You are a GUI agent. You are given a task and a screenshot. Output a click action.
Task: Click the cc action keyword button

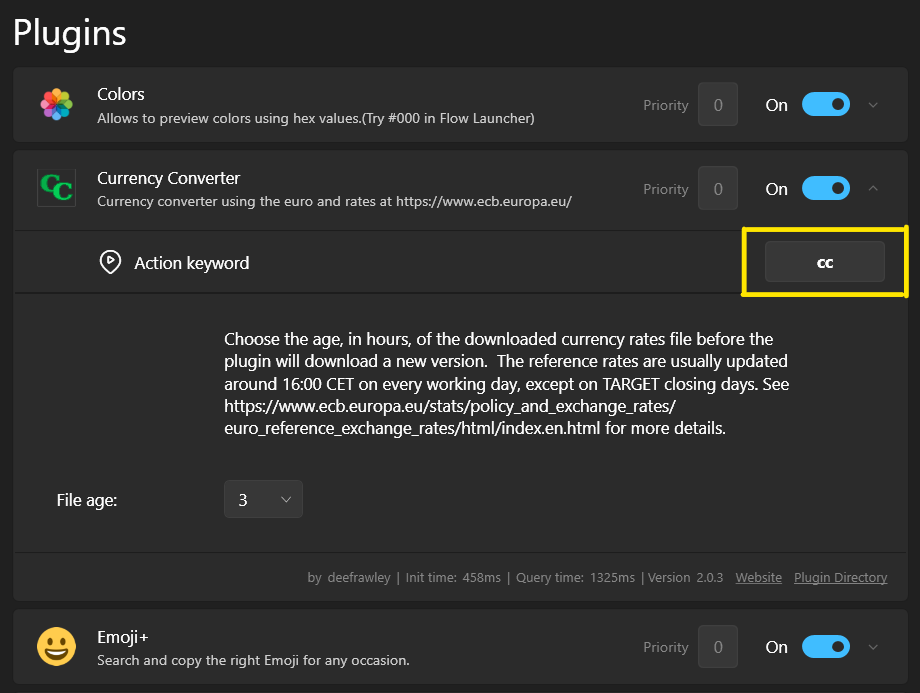[x=824, y=262]
